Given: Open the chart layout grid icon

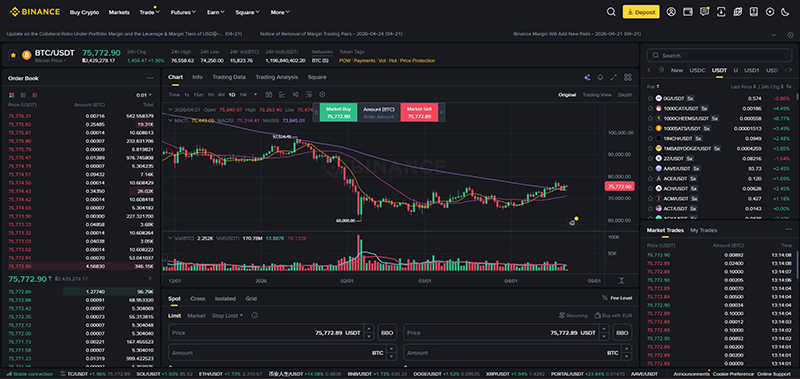Looking at the screenshot, I should point(628,78).
